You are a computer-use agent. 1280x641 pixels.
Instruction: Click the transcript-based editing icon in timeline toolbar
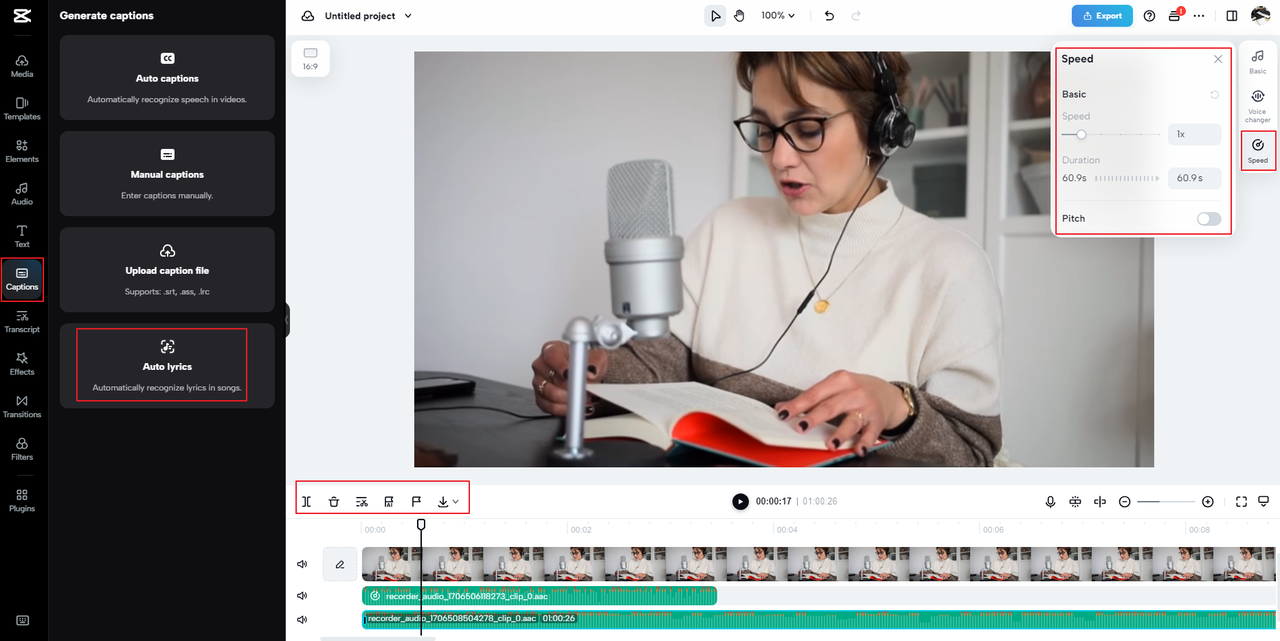tap(362, 501)
